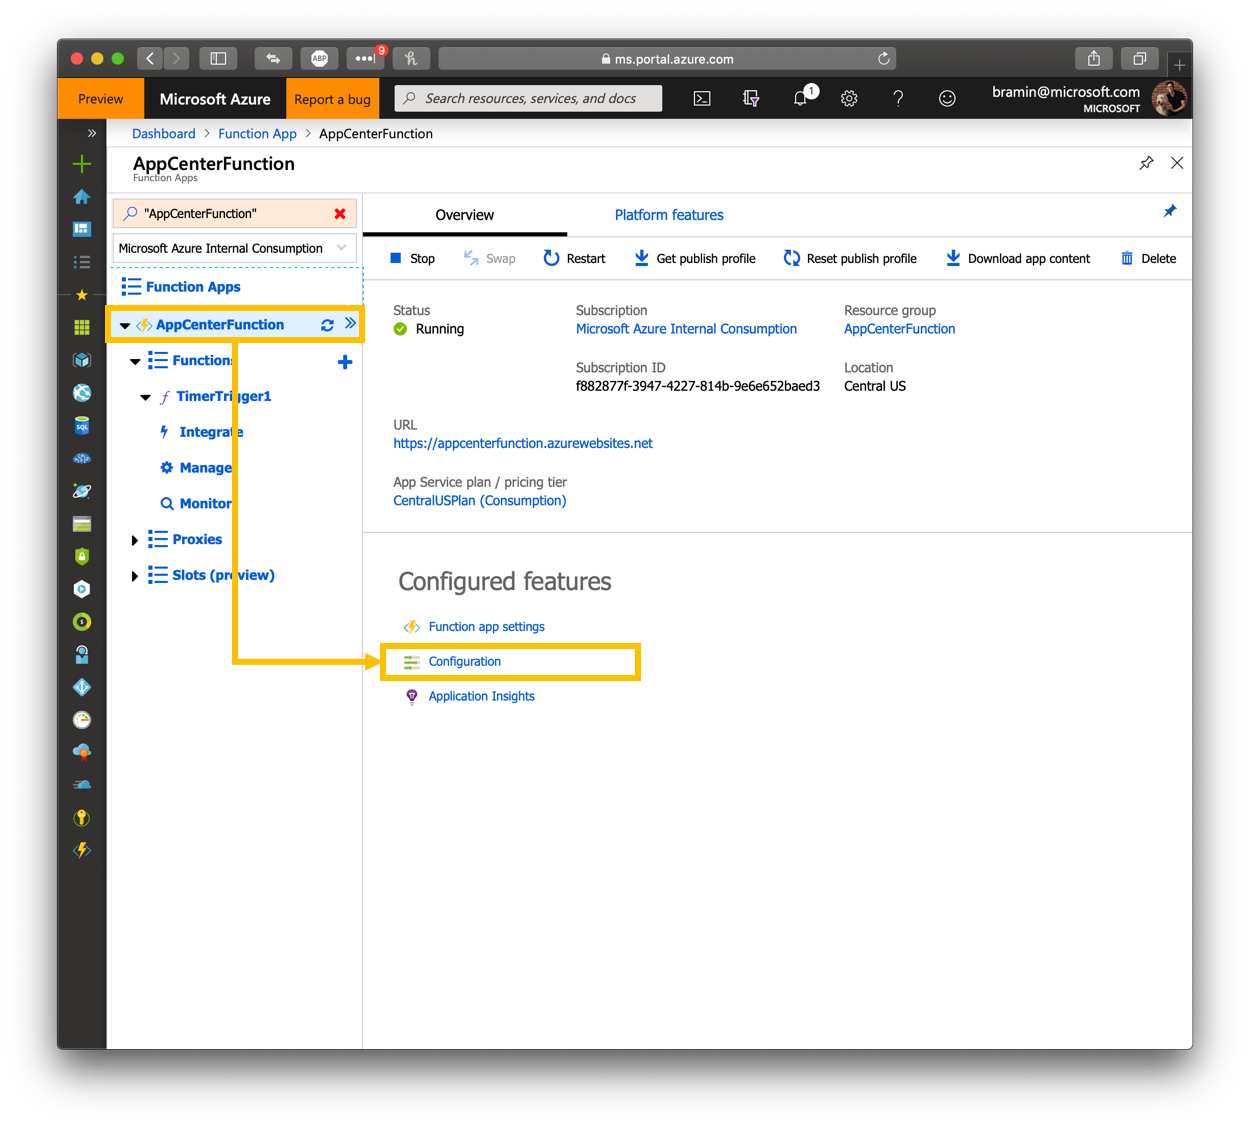Open subscription dropdown Microsoft Azure Internal Consumption
The image size is (1250, 1125).
(234, 248)
